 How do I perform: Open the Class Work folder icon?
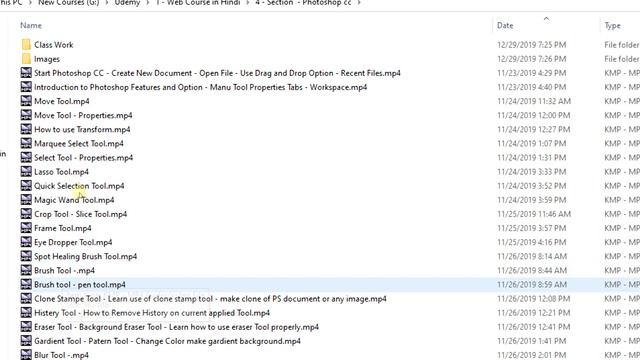(26, 44)
